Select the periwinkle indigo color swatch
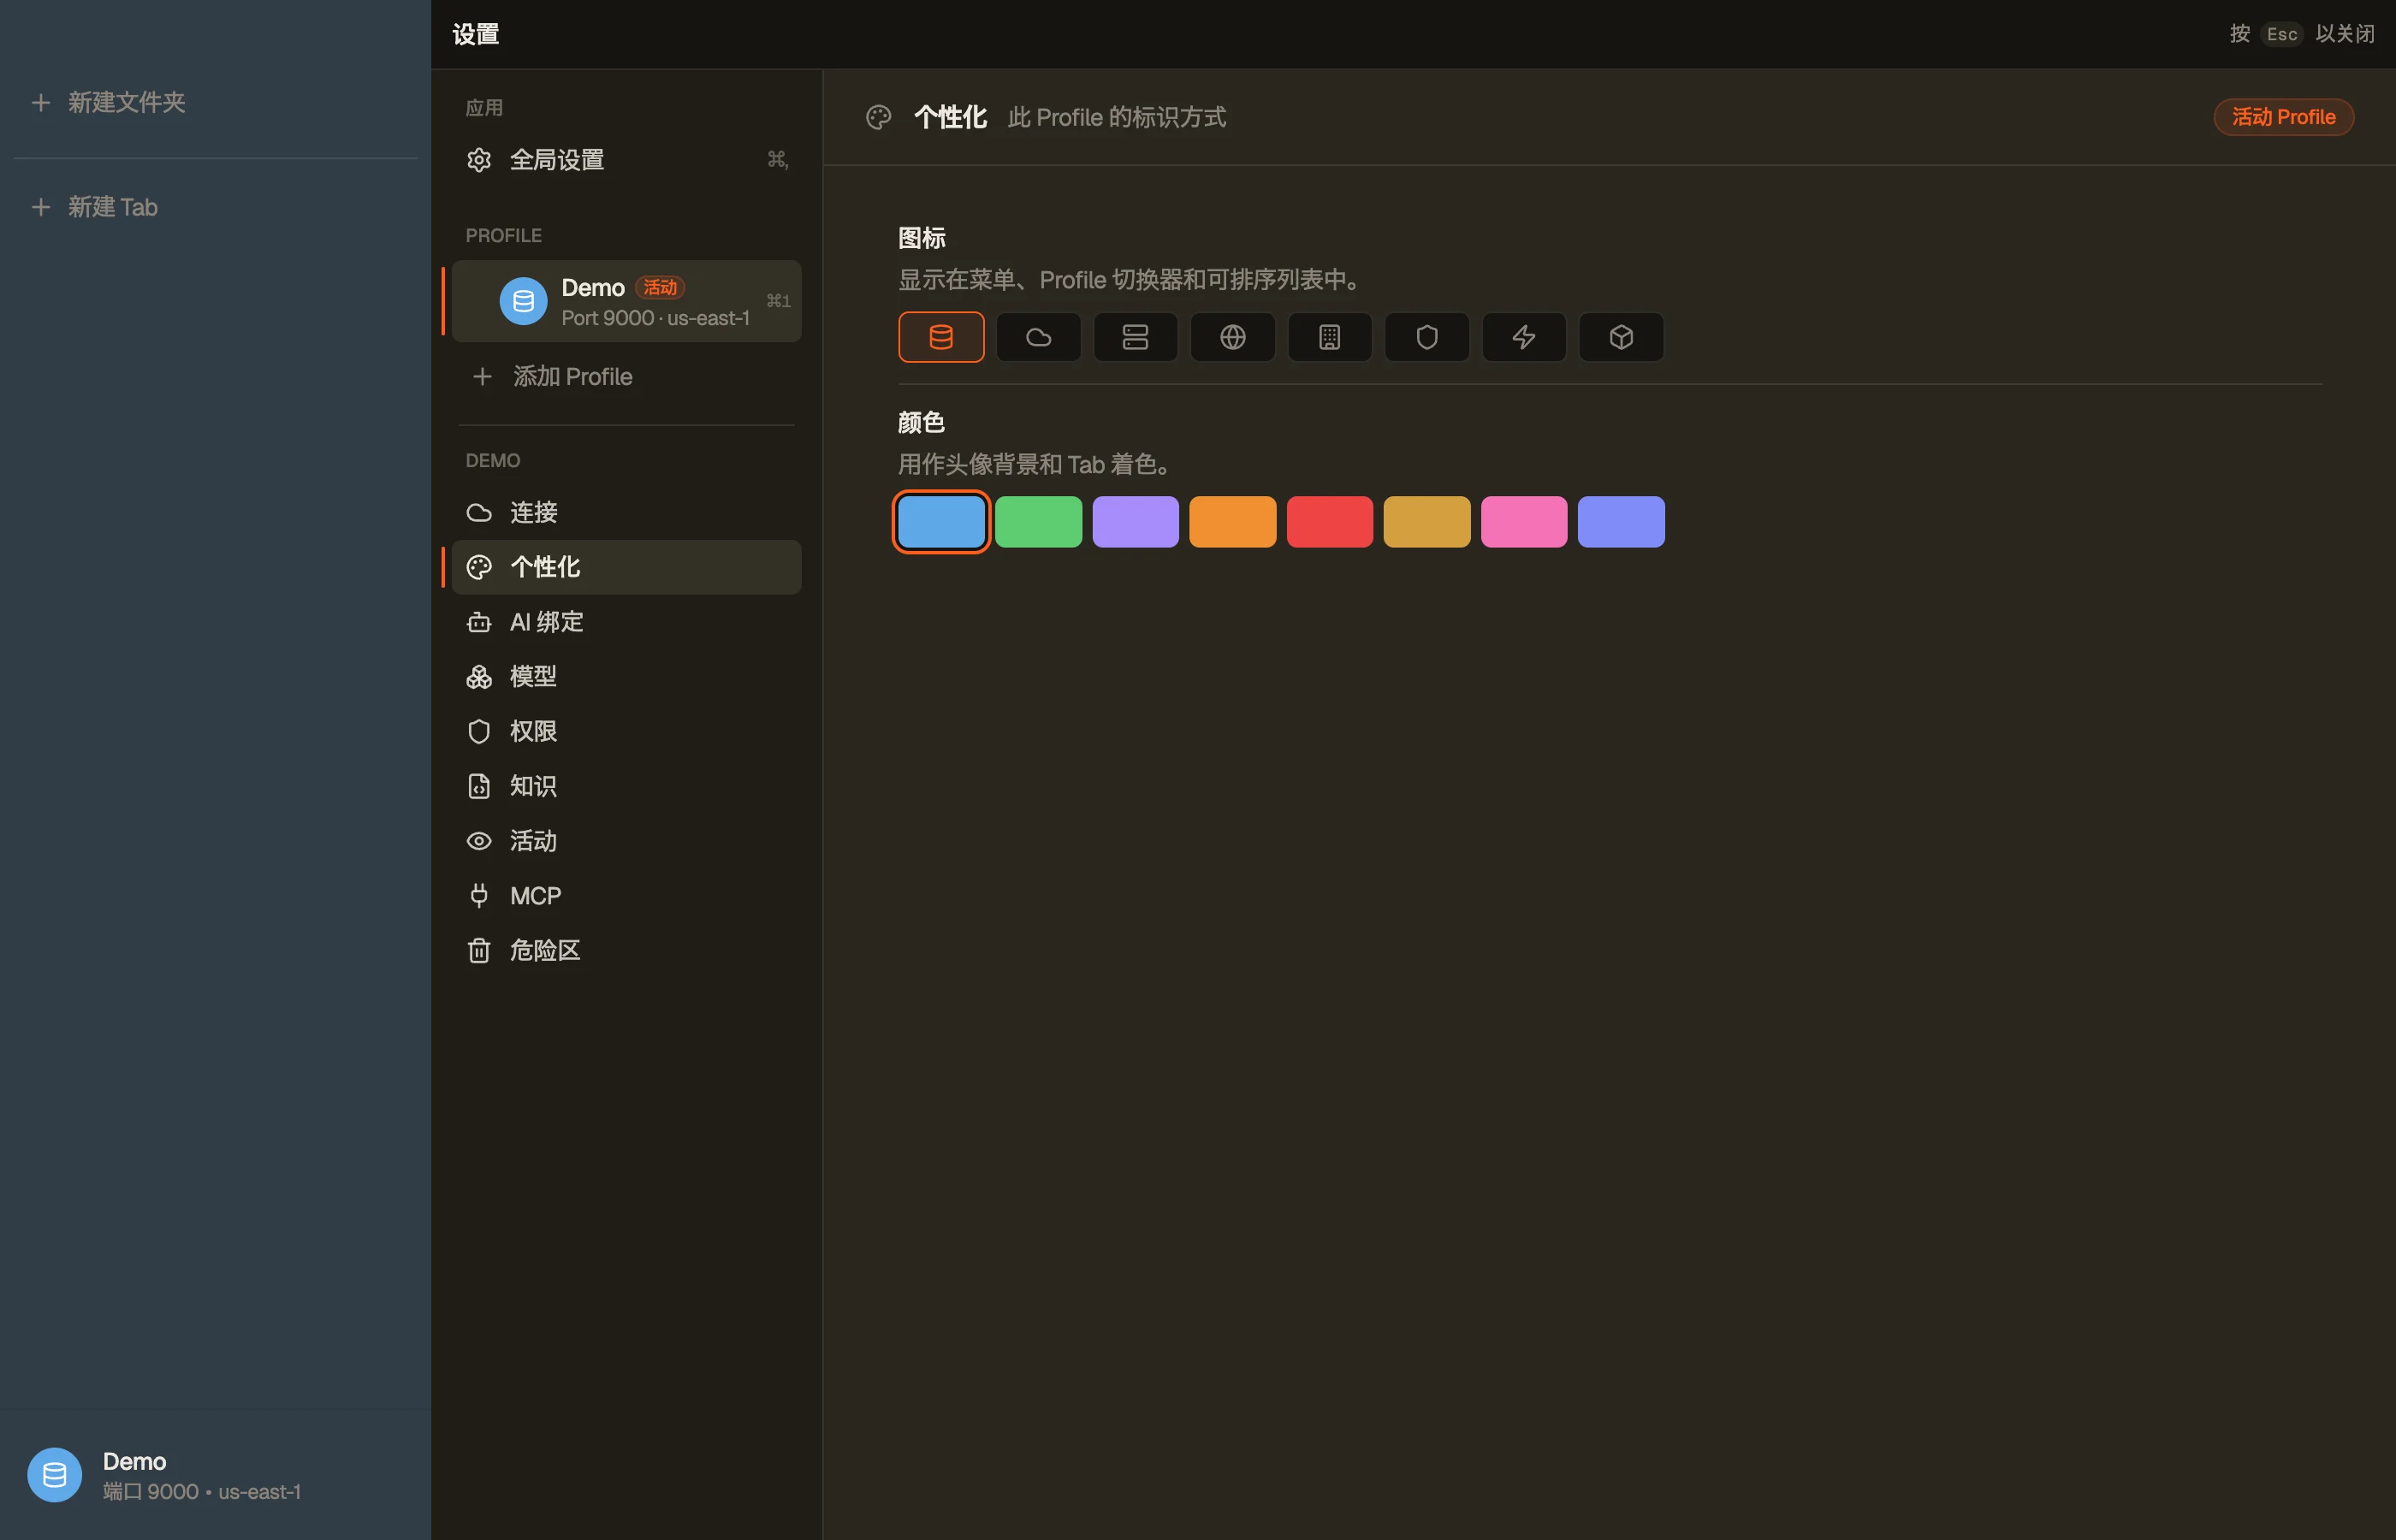 pyautogui.click(x=1620, y=521)
